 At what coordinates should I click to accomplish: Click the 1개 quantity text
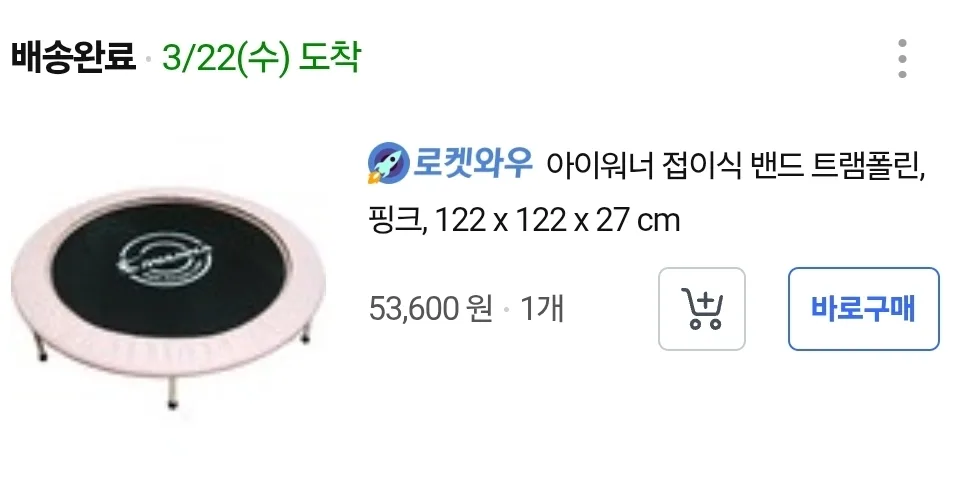pyautogui.click(x=542, y=309)
